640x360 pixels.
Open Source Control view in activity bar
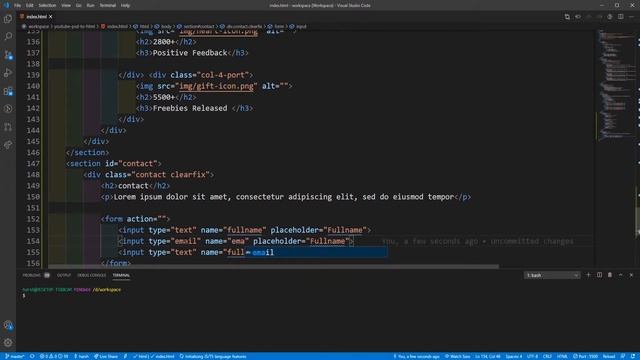click(8, 55)
